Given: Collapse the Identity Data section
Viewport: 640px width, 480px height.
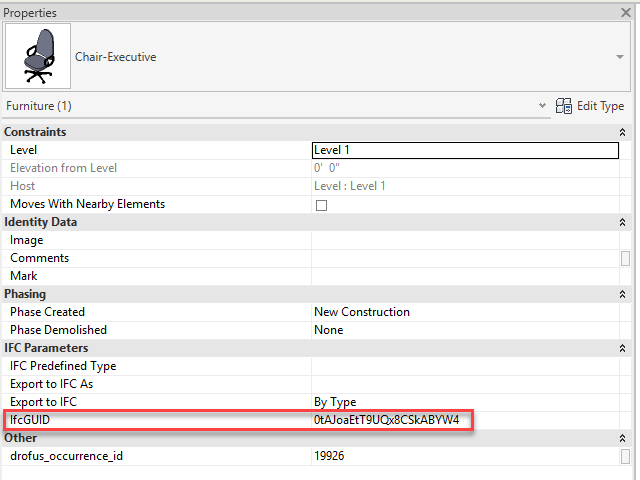Looking at the screenshot, I should (623, 222).
